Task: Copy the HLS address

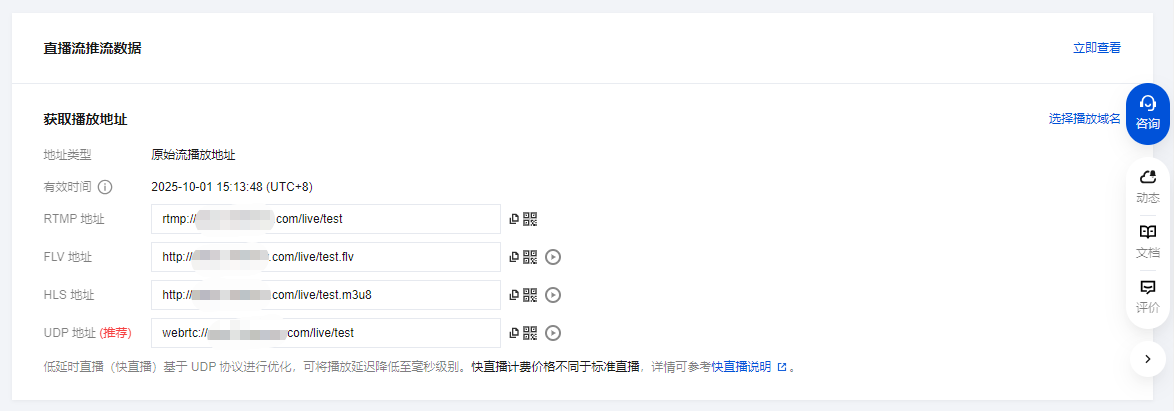Action: 514,295
